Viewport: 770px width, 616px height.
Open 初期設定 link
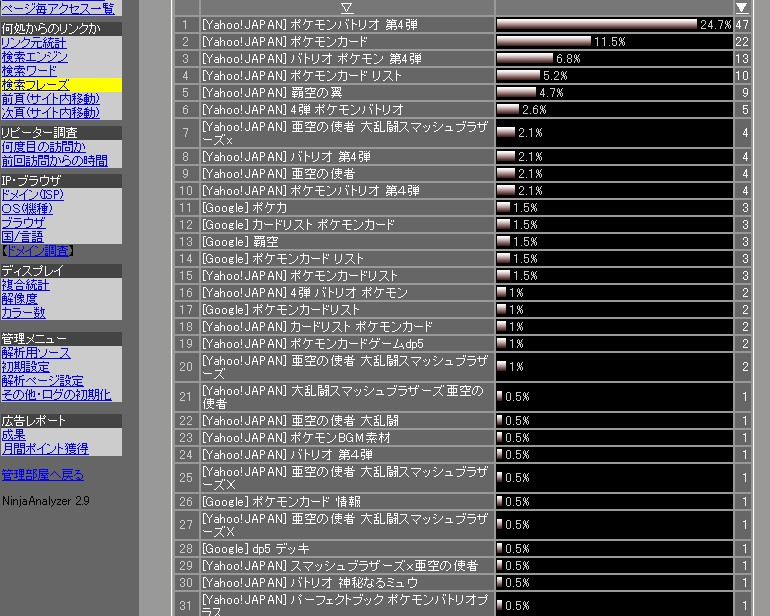(x=26, y=366)
